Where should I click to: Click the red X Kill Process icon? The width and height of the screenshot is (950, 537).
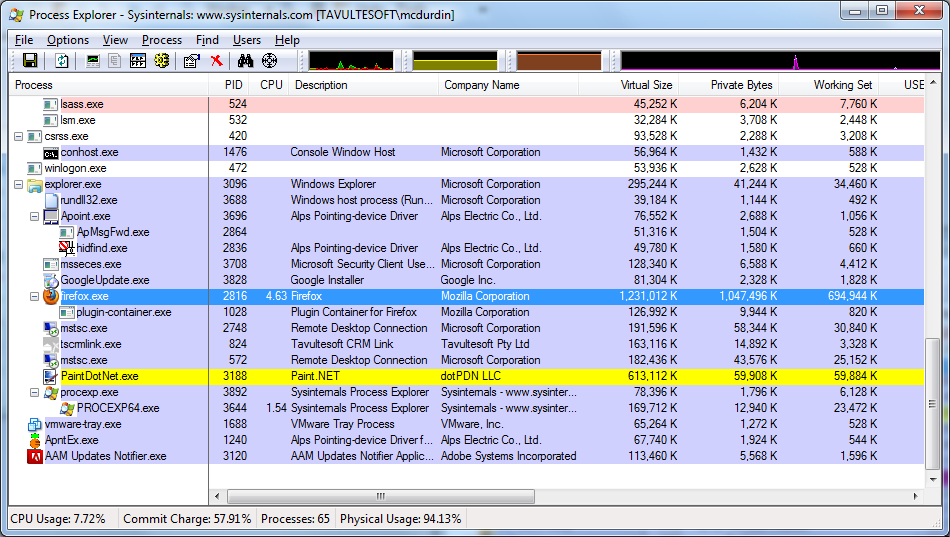[x=216, y=61]
